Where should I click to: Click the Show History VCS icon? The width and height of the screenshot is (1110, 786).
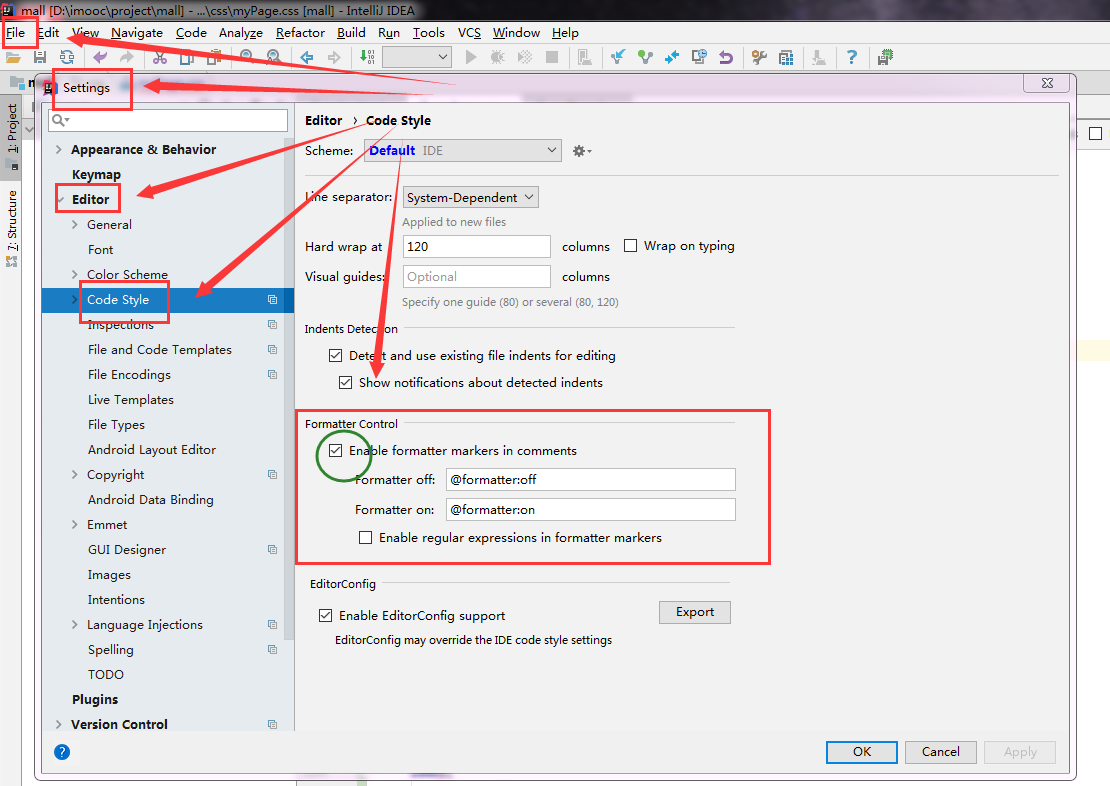click(x=699, y=57)
